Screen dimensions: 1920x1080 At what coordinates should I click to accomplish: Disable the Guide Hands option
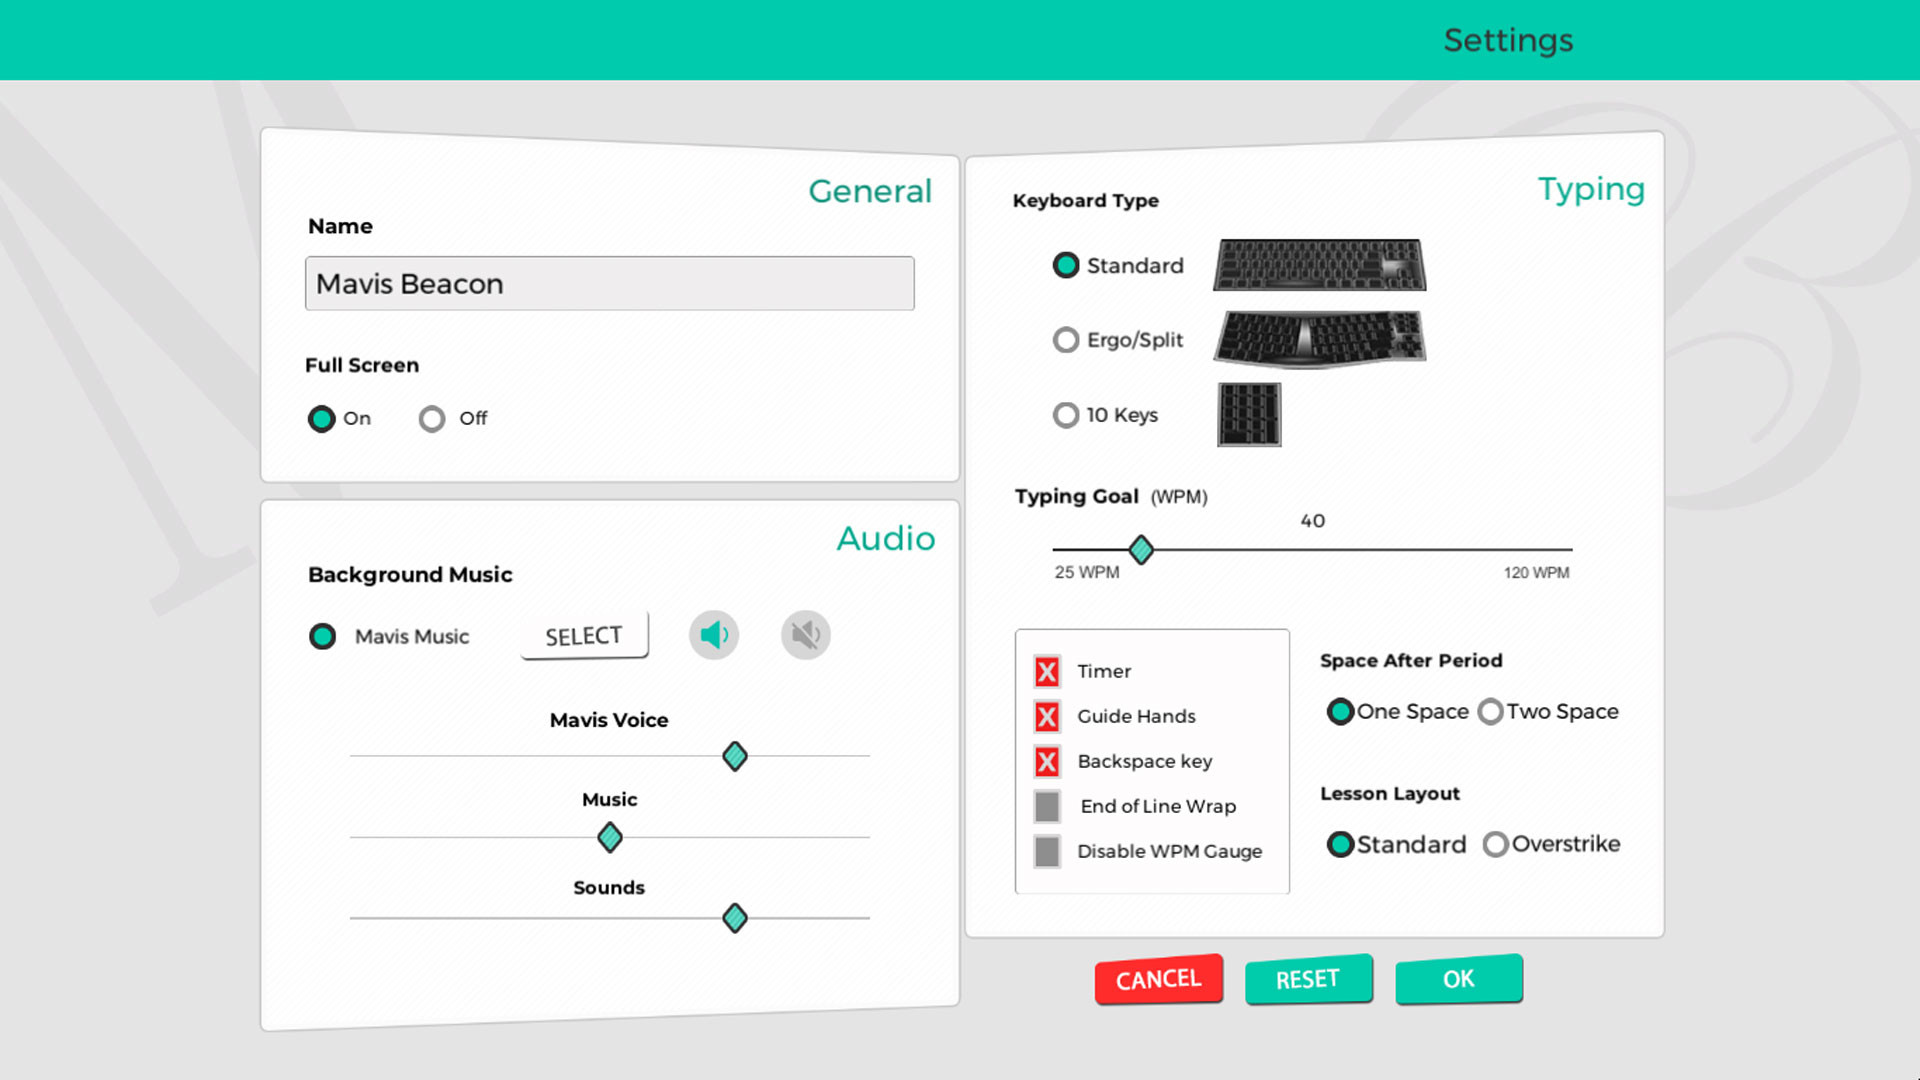[x=1047, y=716]
